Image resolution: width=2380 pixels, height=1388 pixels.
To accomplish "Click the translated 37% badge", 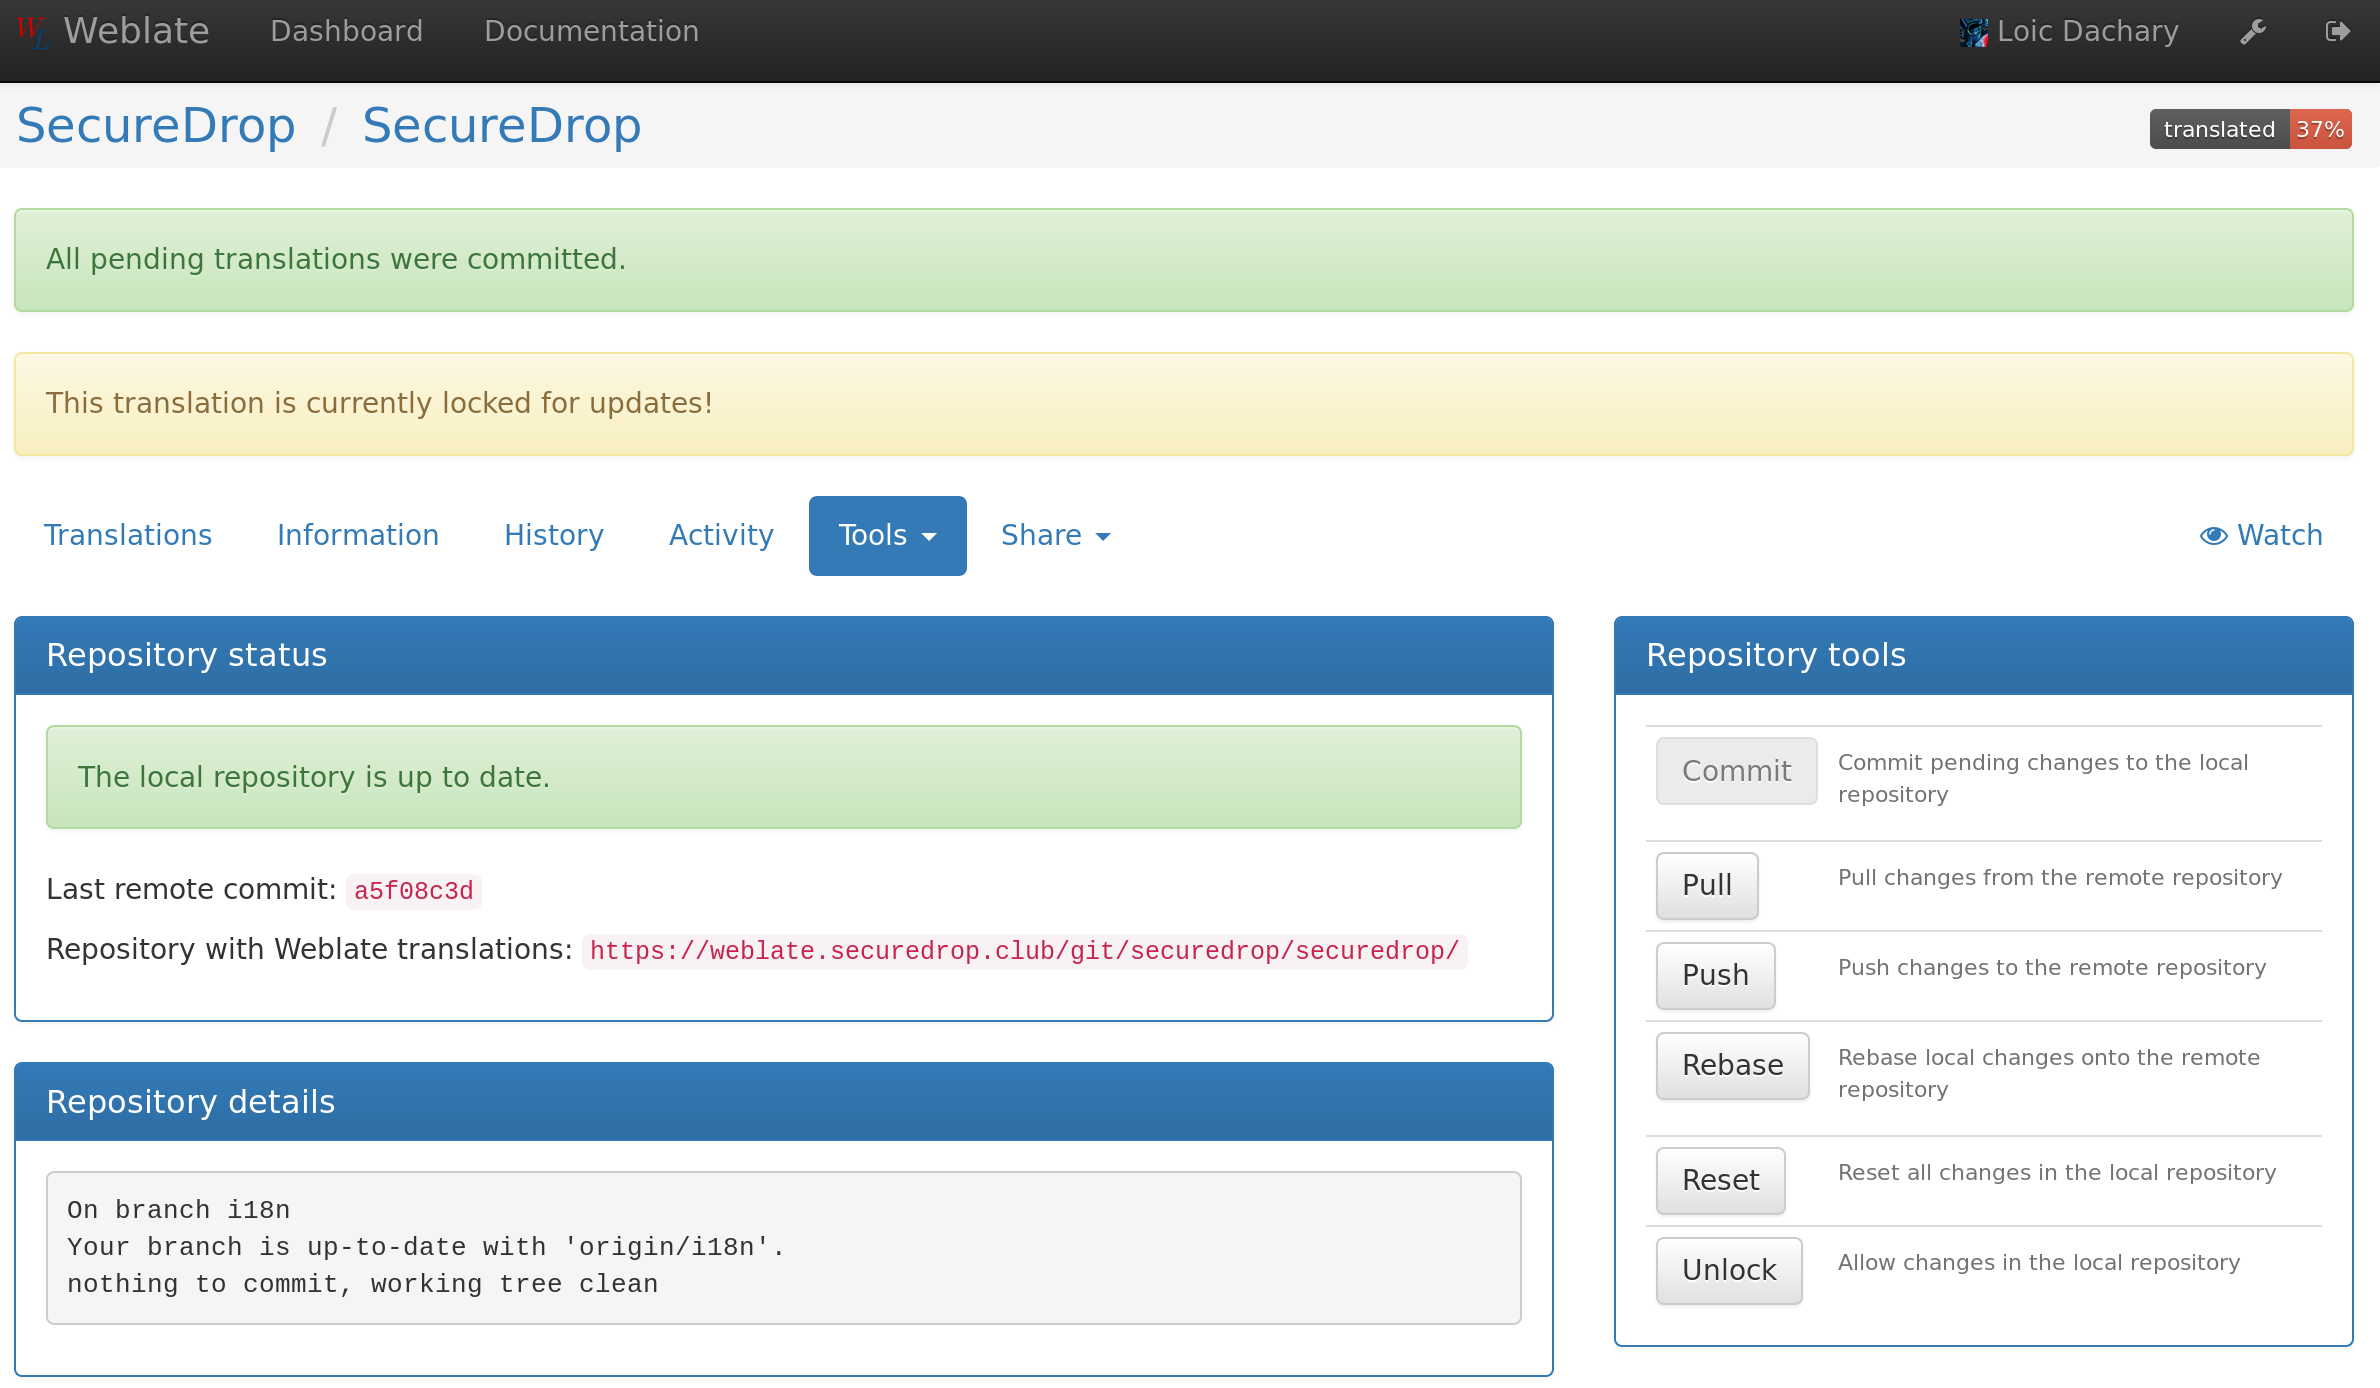I will pyautogui.click(x=2250, y=129).
